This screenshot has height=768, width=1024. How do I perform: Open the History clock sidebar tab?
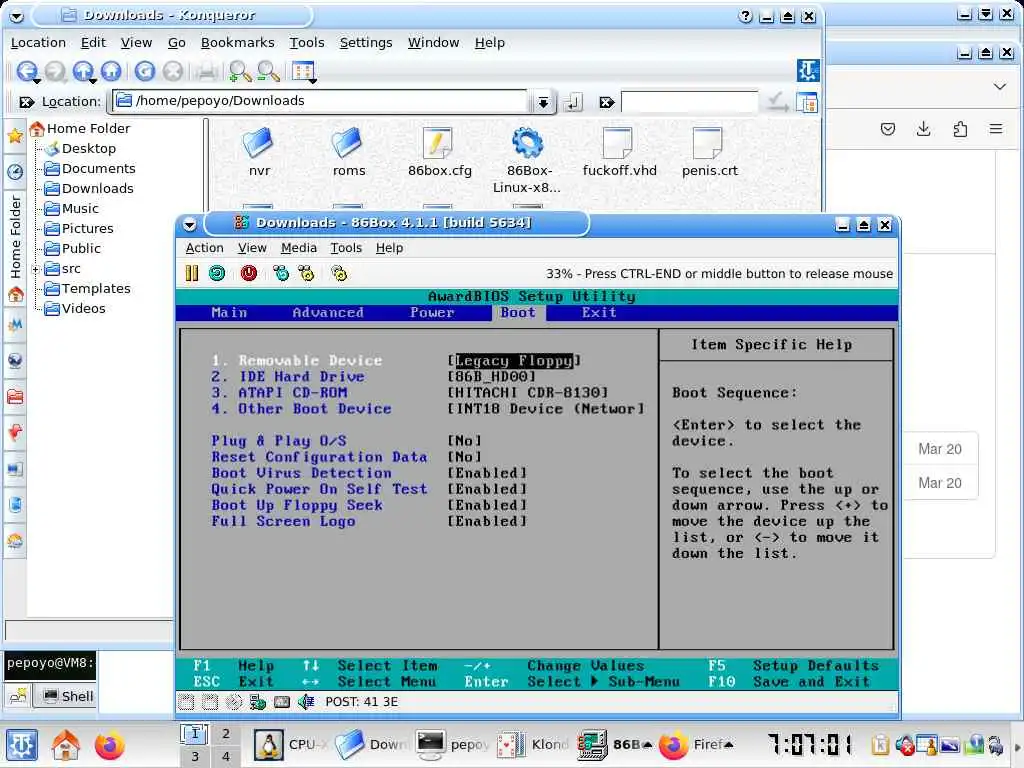(15, 172)
